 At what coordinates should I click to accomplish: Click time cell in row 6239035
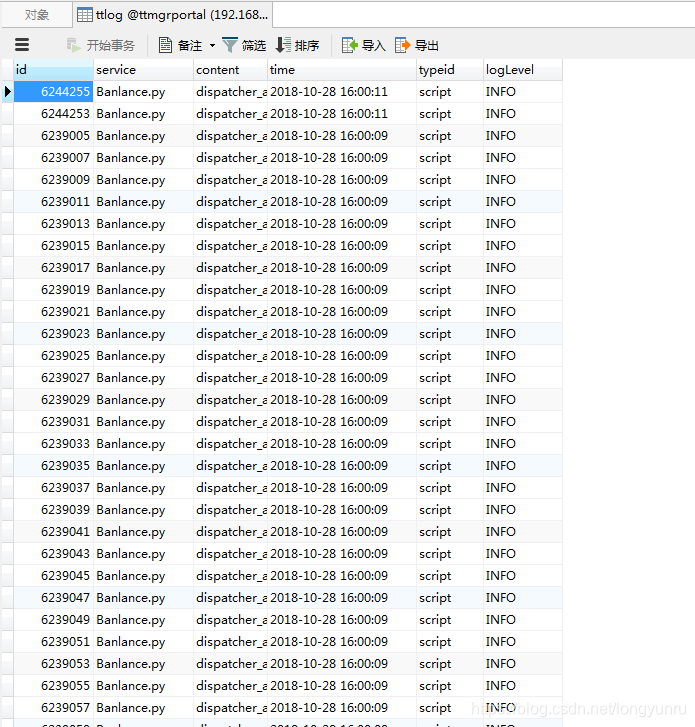pyautogui.click(x=342, y=466)
